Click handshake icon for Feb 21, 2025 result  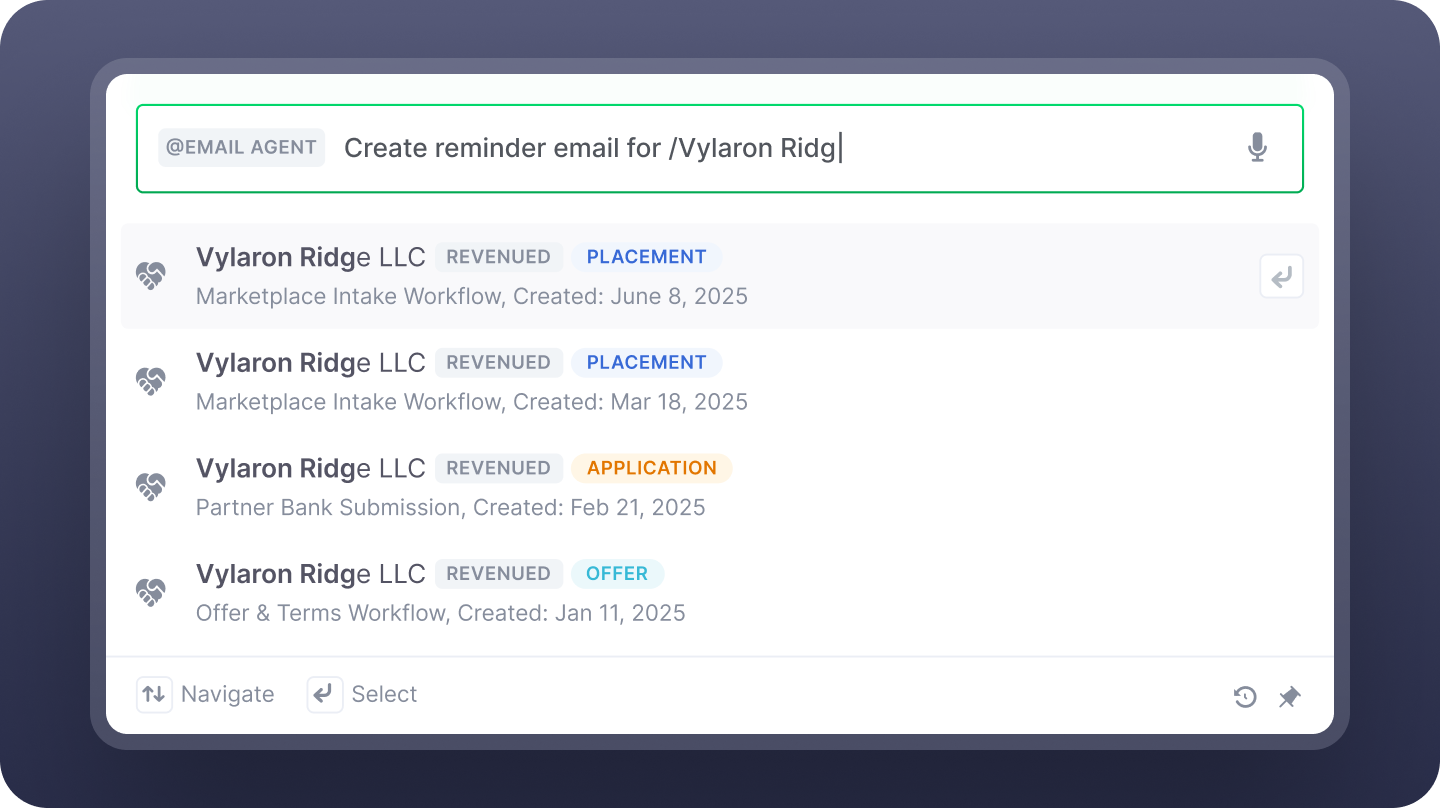point(150,487)
